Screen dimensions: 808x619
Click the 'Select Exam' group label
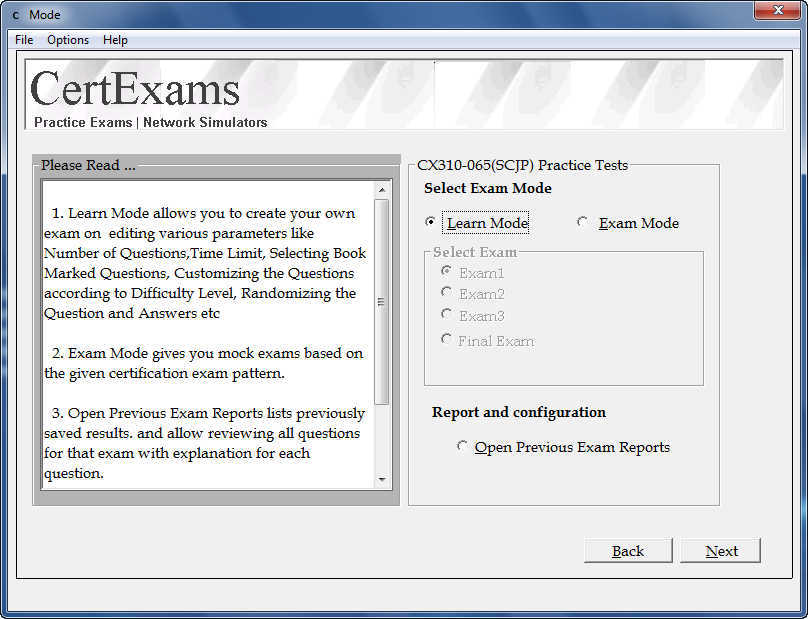point(475,252)
